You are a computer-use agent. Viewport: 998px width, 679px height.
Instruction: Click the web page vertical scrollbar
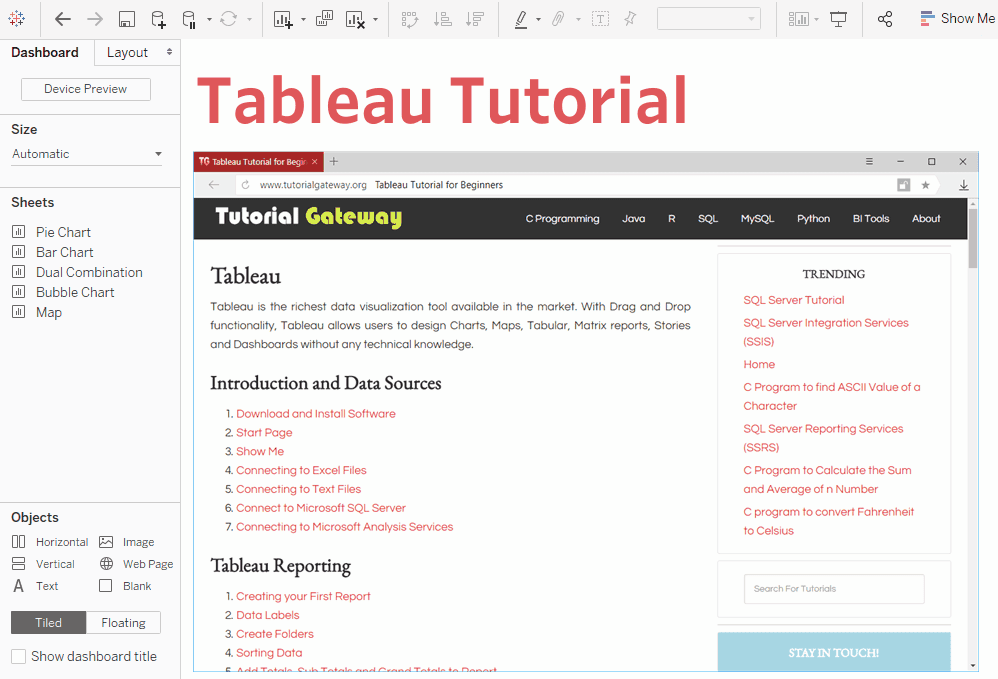[x=973, y=237]
